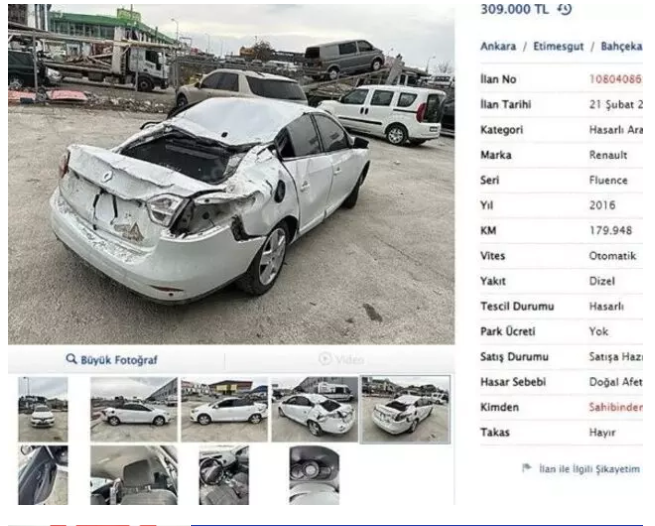Click the price history clock icon
This screenshot has width=655, height=526.
click(x=564, y=9)
